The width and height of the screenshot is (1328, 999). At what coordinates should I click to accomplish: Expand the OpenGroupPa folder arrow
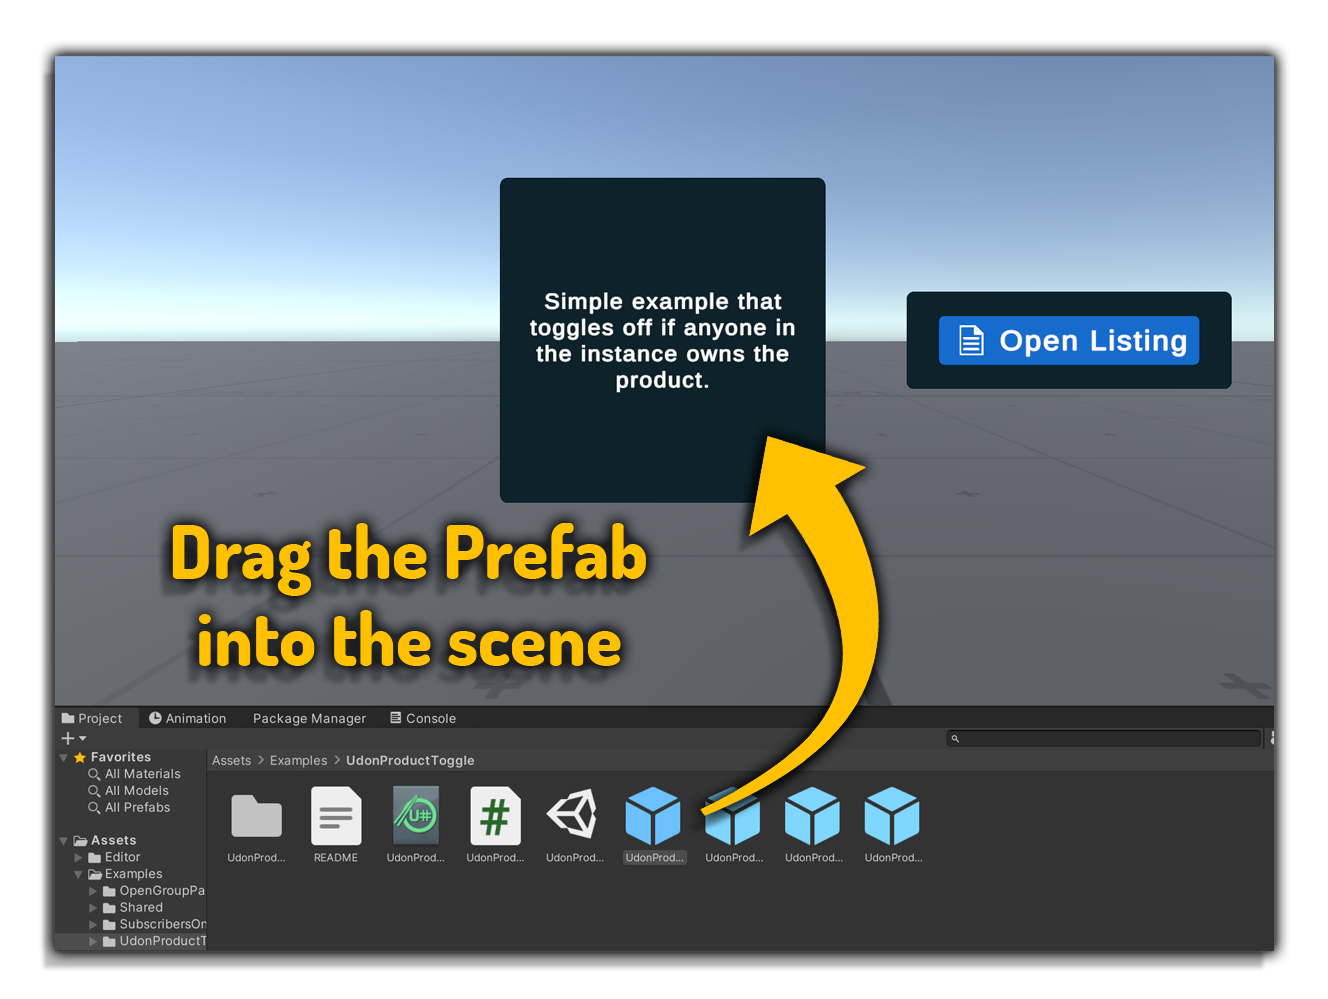93,891
